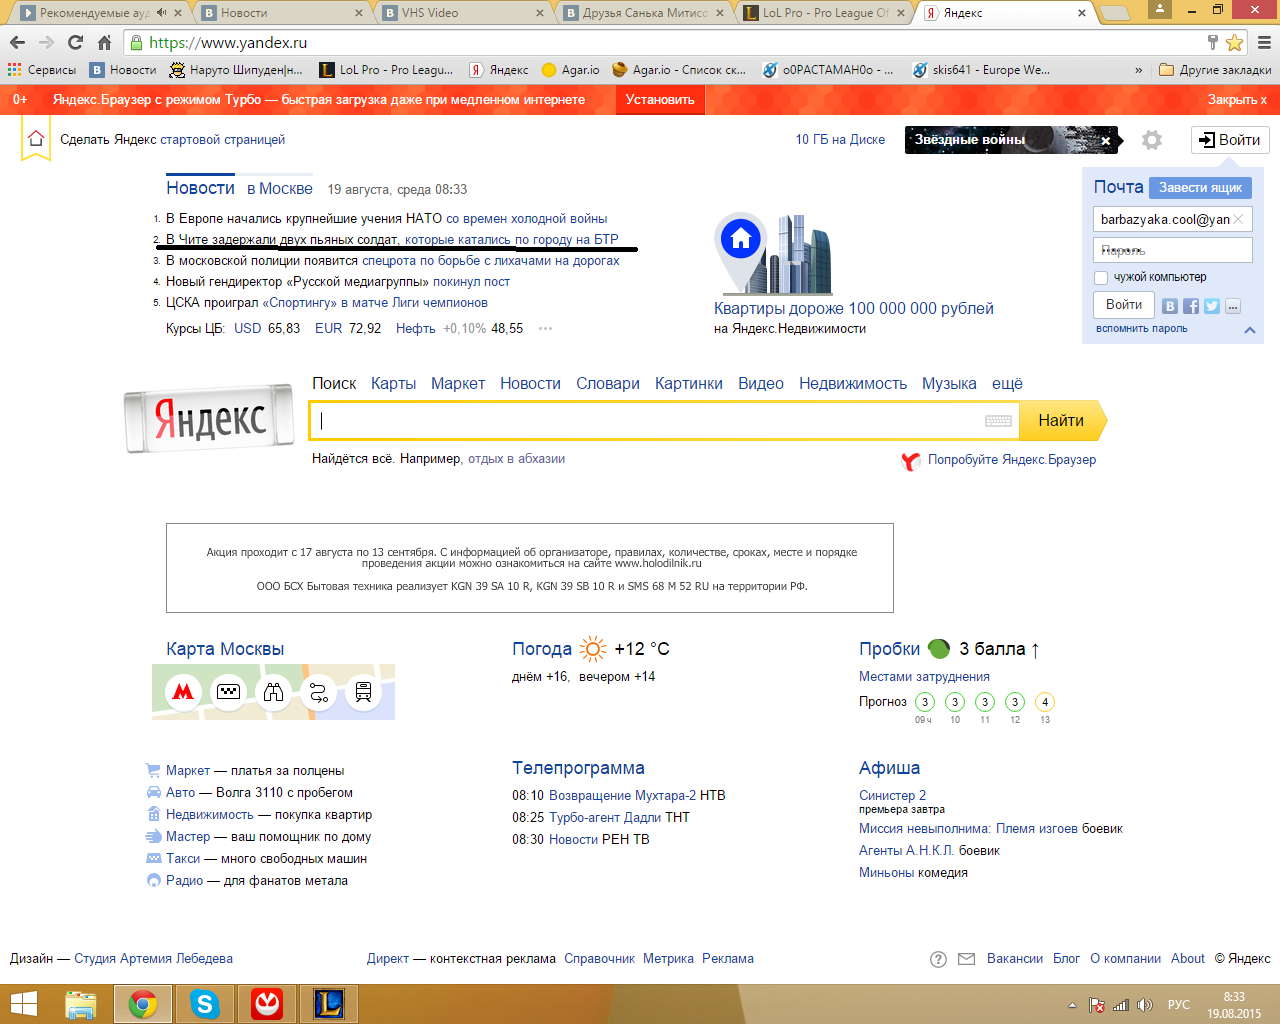
Task: Expand the ещё services menu
Action: 1007,383
